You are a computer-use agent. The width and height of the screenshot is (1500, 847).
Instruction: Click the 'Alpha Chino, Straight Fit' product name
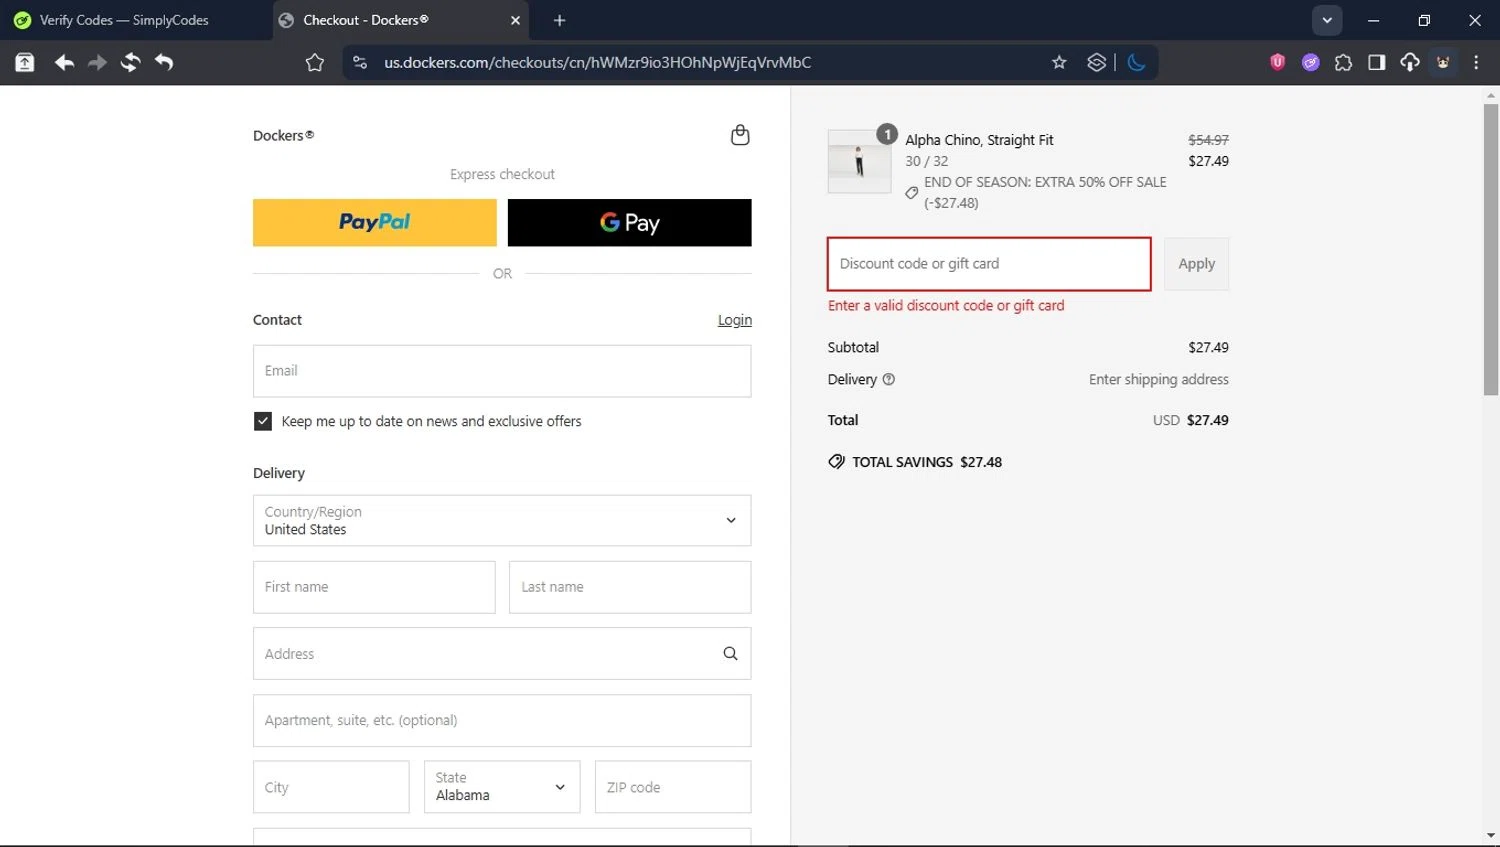[979, 140]
